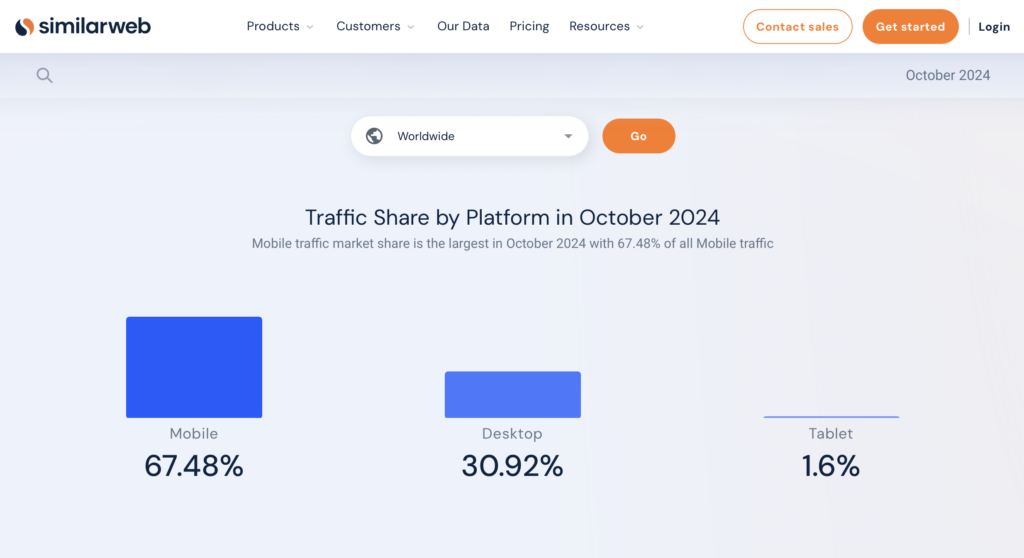Image resolution: width=1024 pixels, height=558 pixels.
Task: Open the Worldwide country dropdown
Action: 469,136
